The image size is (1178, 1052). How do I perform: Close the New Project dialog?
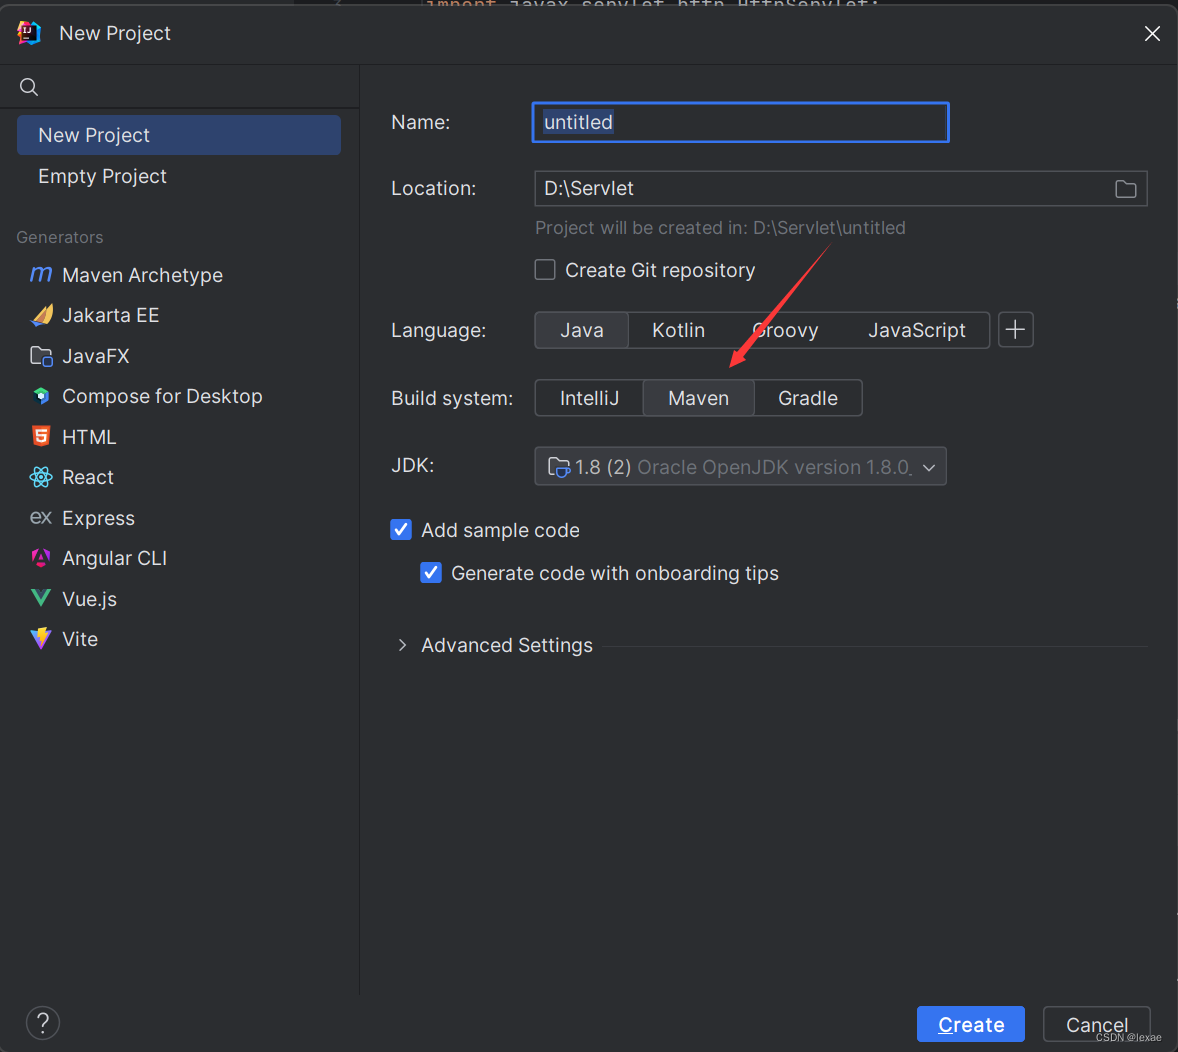(1152, 34)
